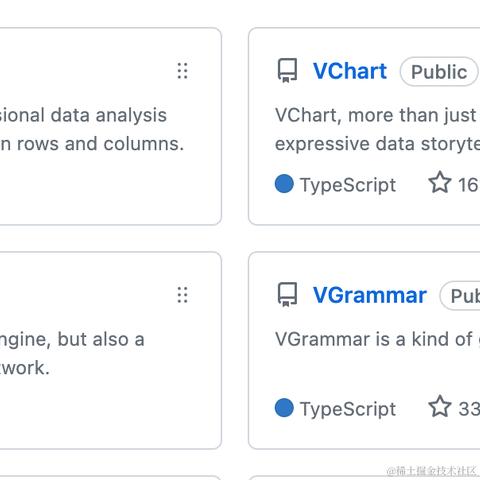Click the star icon on the VGrammar card

click(x=440, y=406)
